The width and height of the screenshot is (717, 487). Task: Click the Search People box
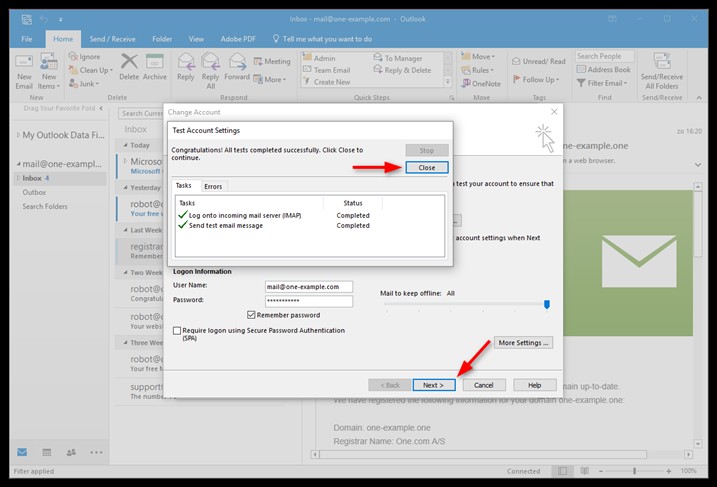604,56
